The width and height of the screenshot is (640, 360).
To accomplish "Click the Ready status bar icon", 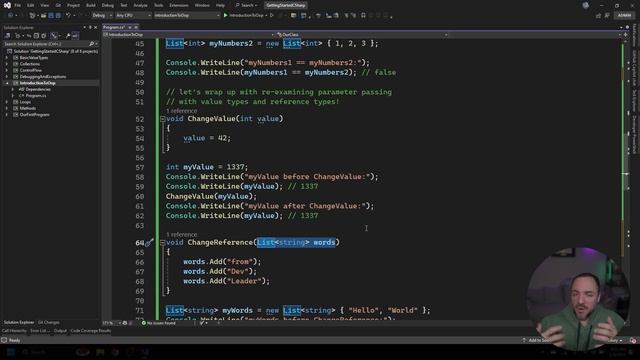I will point(4,340).
